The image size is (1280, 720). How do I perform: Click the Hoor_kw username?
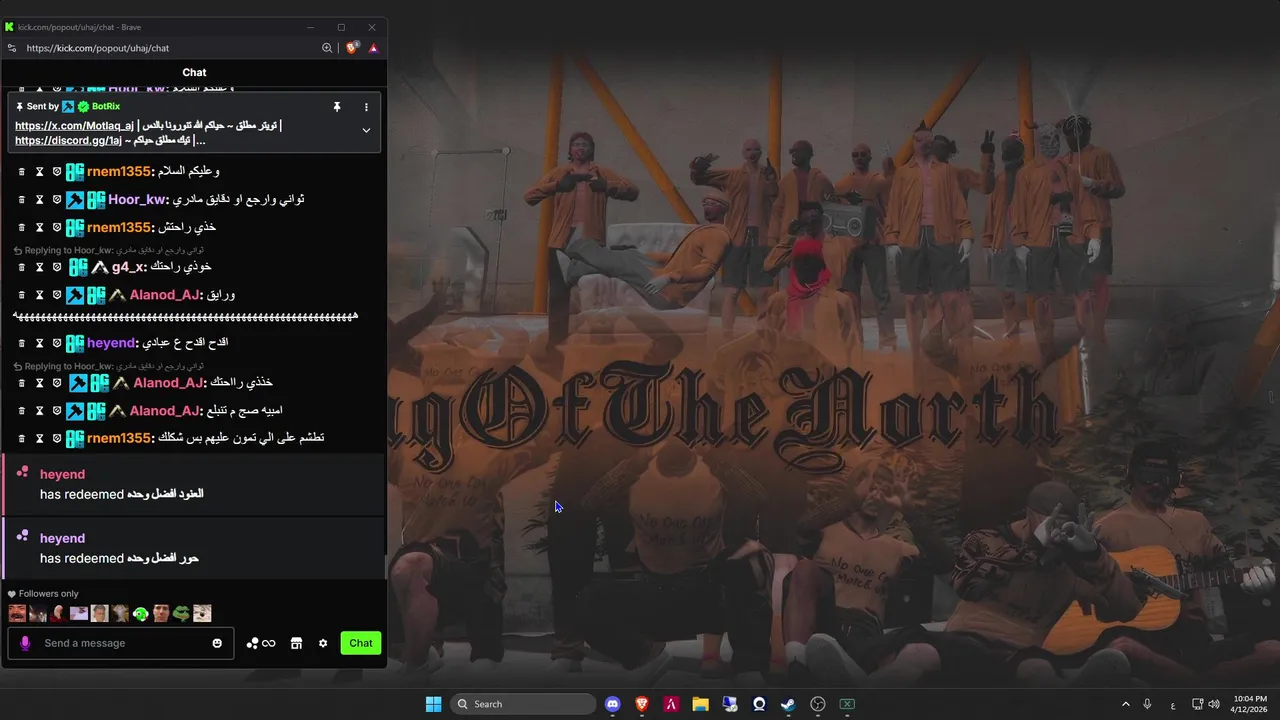tap(137, 200)
